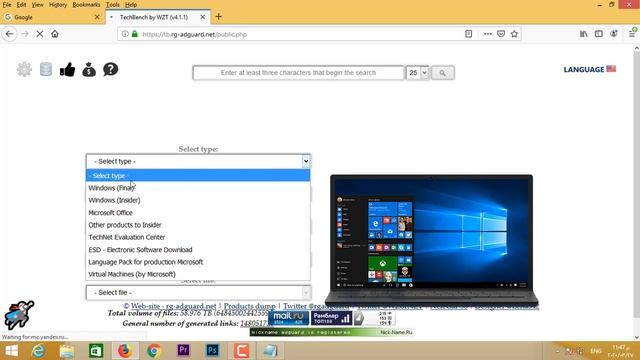Close the TechBench tab

point(202,17)
